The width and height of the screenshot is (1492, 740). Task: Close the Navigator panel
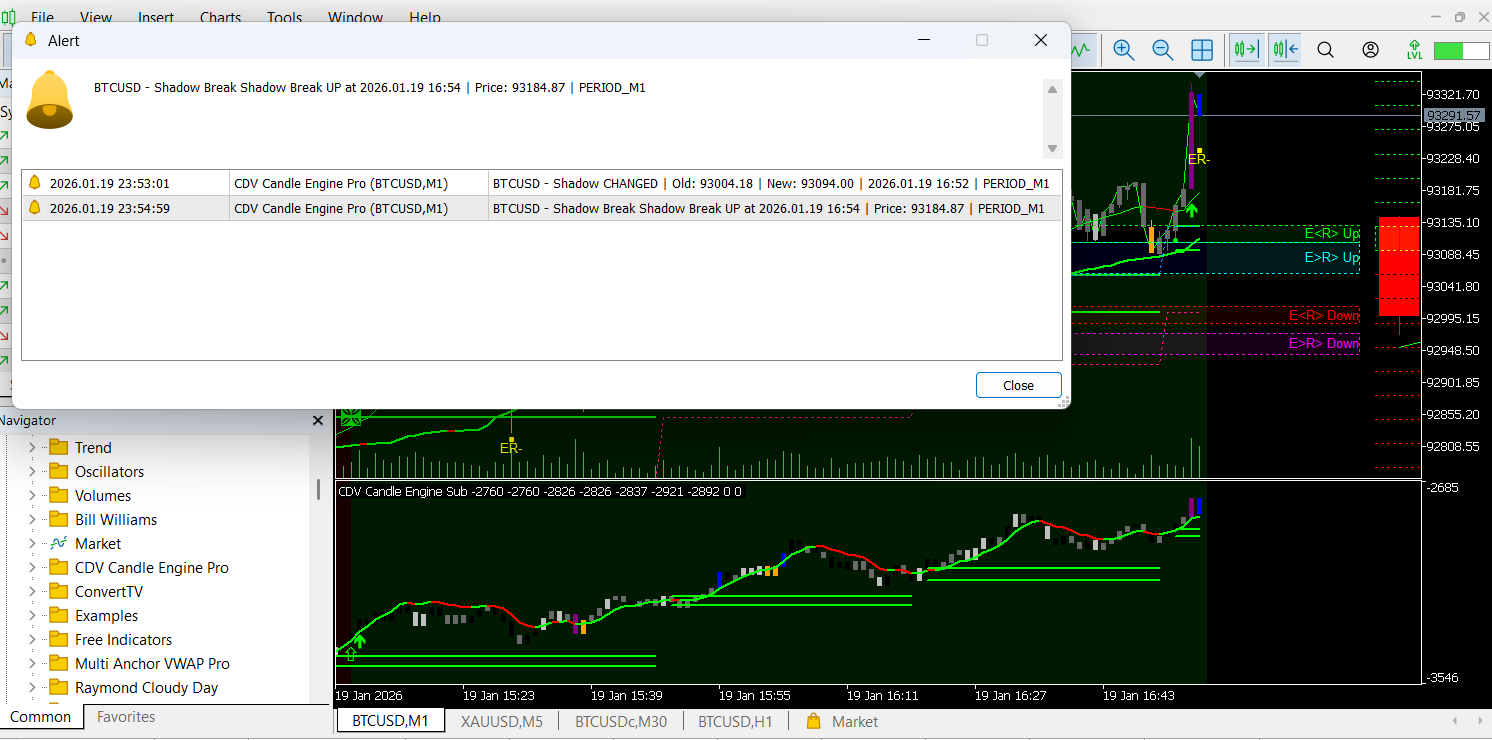click(318, 421)
